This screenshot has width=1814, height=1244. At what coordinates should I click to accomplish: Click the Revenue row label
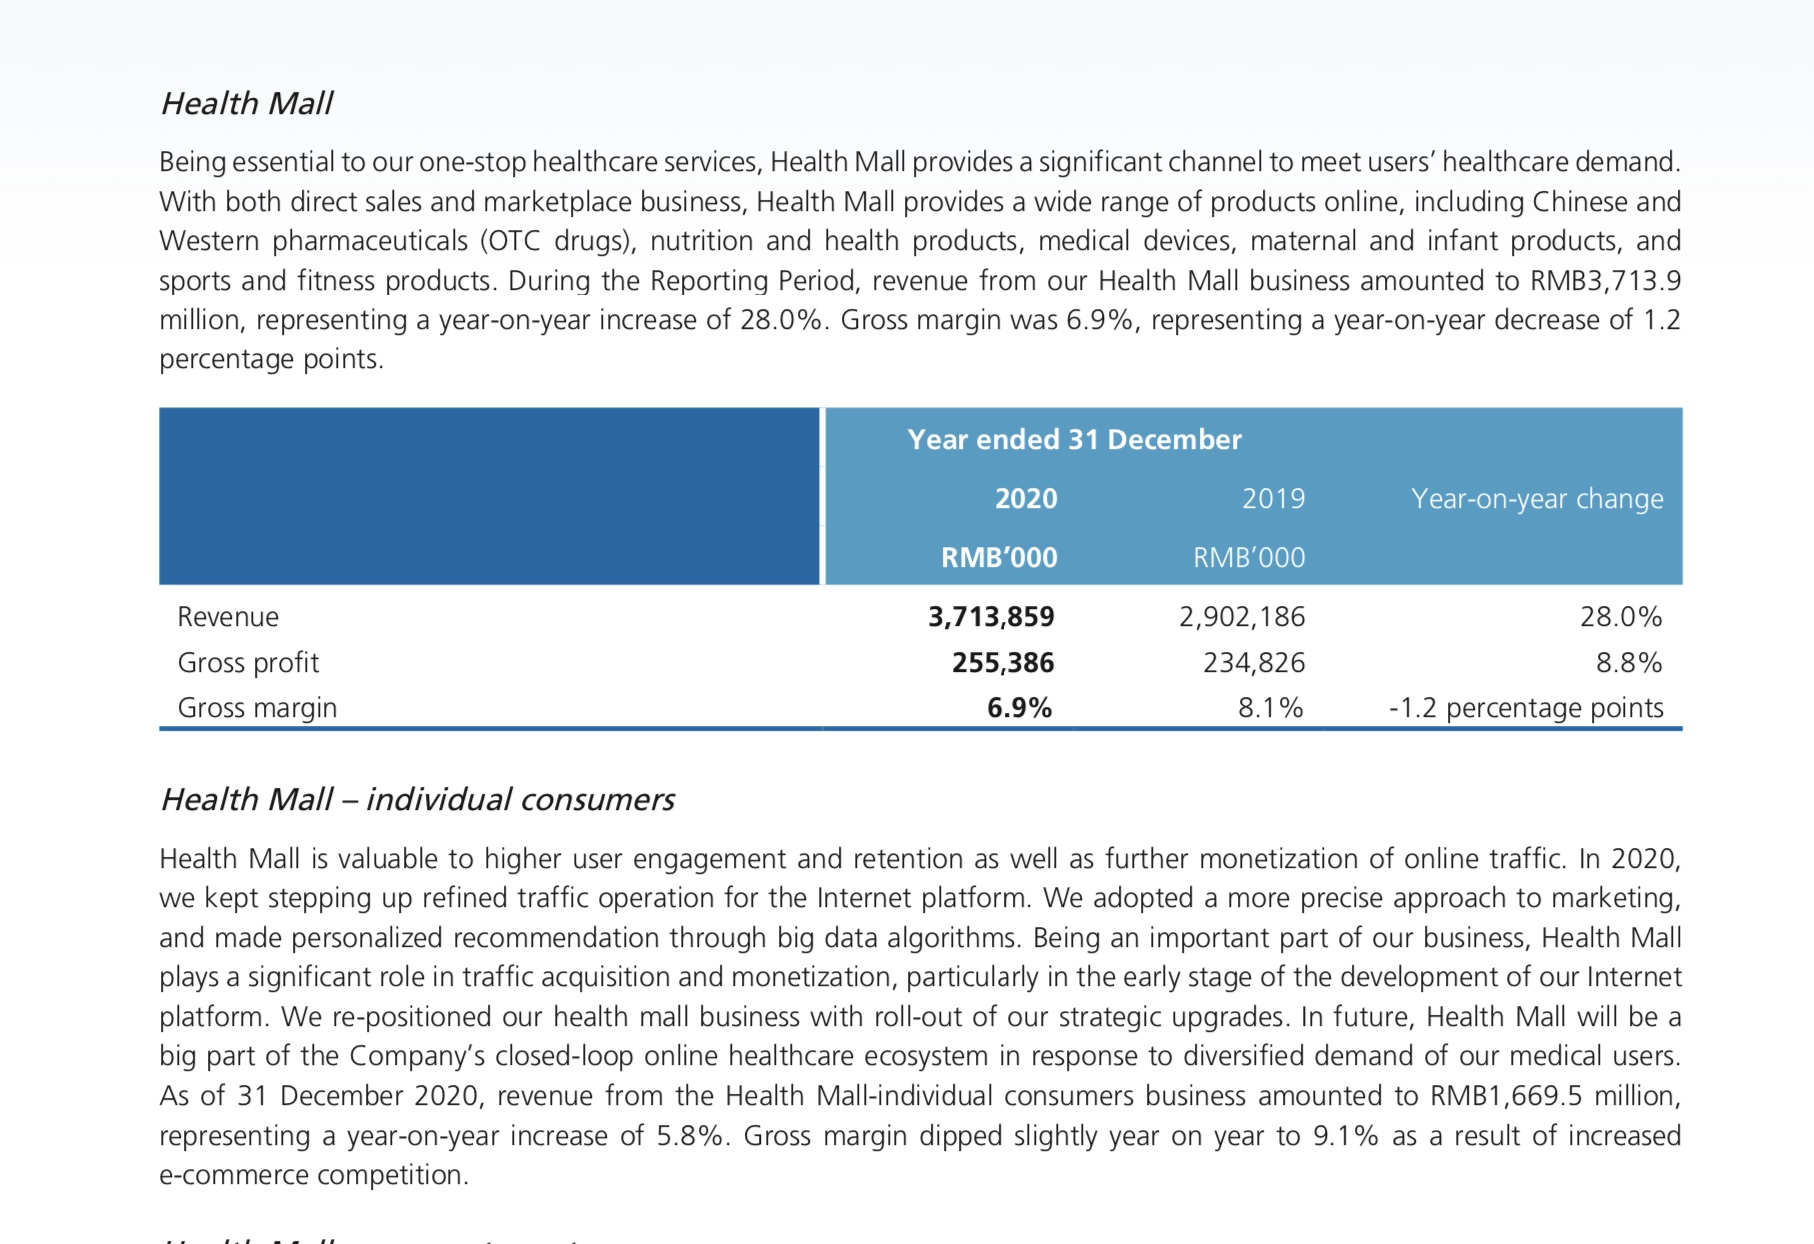(x=228, y=616)
